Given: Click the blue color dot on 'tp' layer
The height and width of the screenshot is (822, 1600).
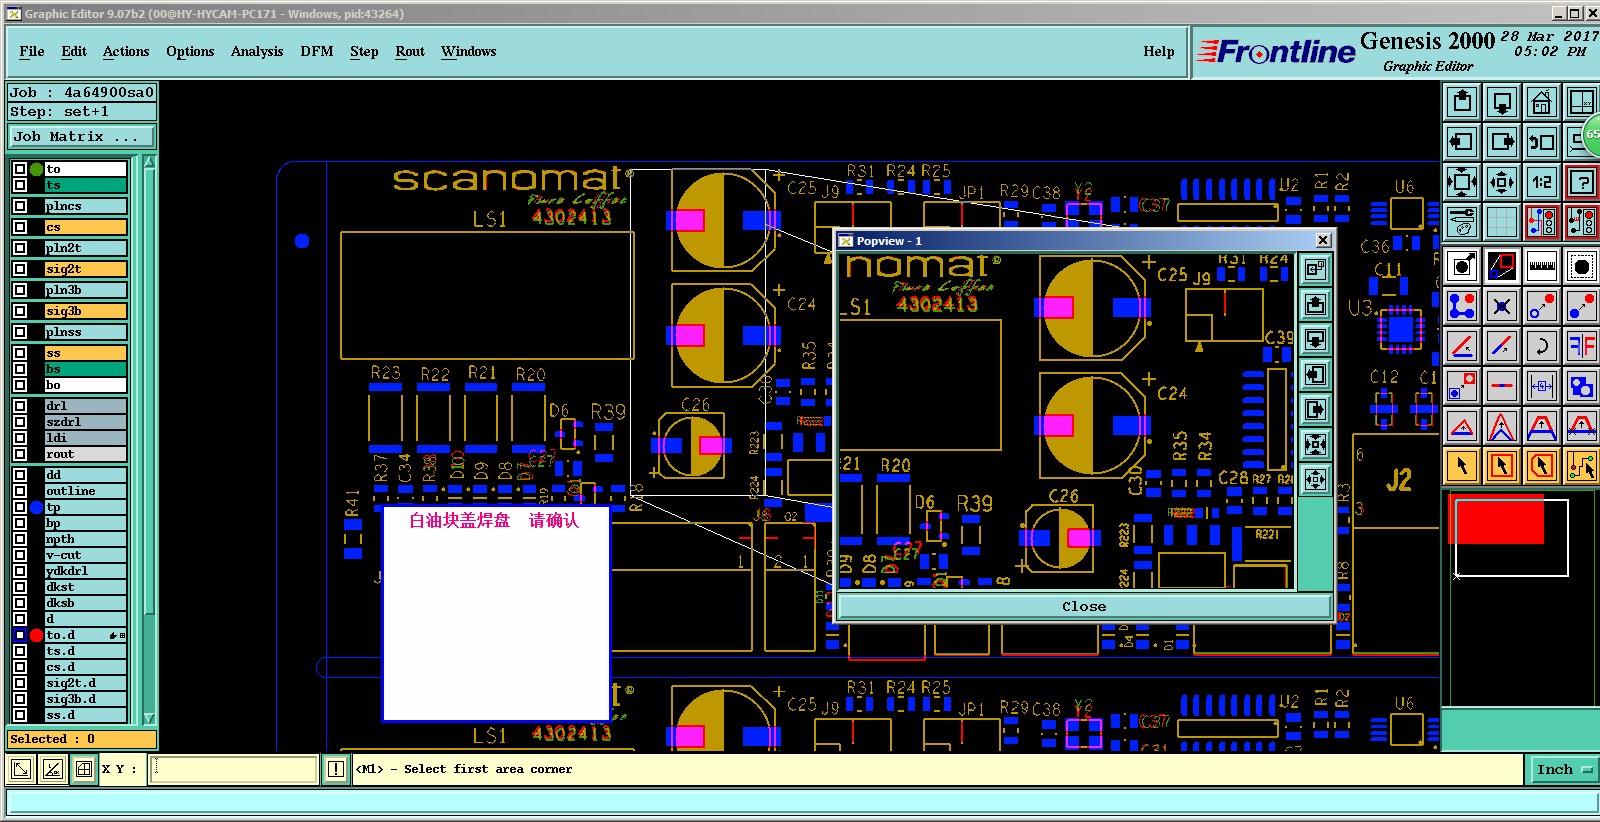Looking at the screenshot, I should (37, 507).
